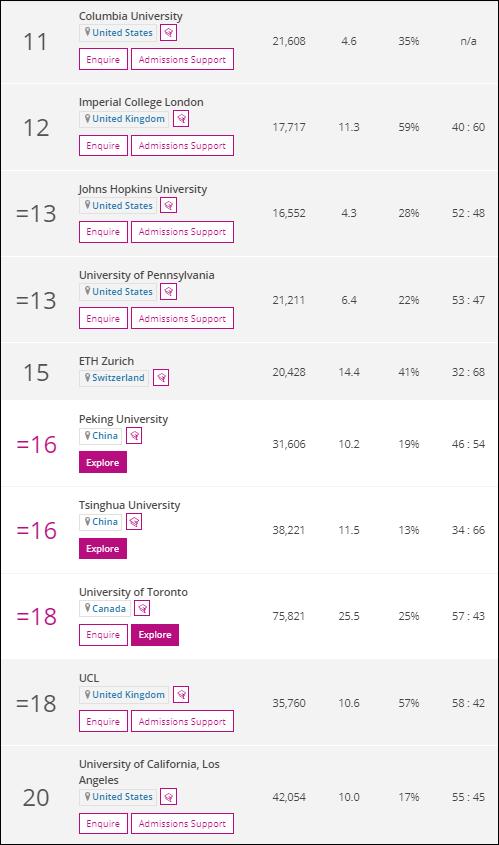The height and width of the screenshot is (845, 499).
Task: Click Enquire under UCL
Action: tap(103, 721)
